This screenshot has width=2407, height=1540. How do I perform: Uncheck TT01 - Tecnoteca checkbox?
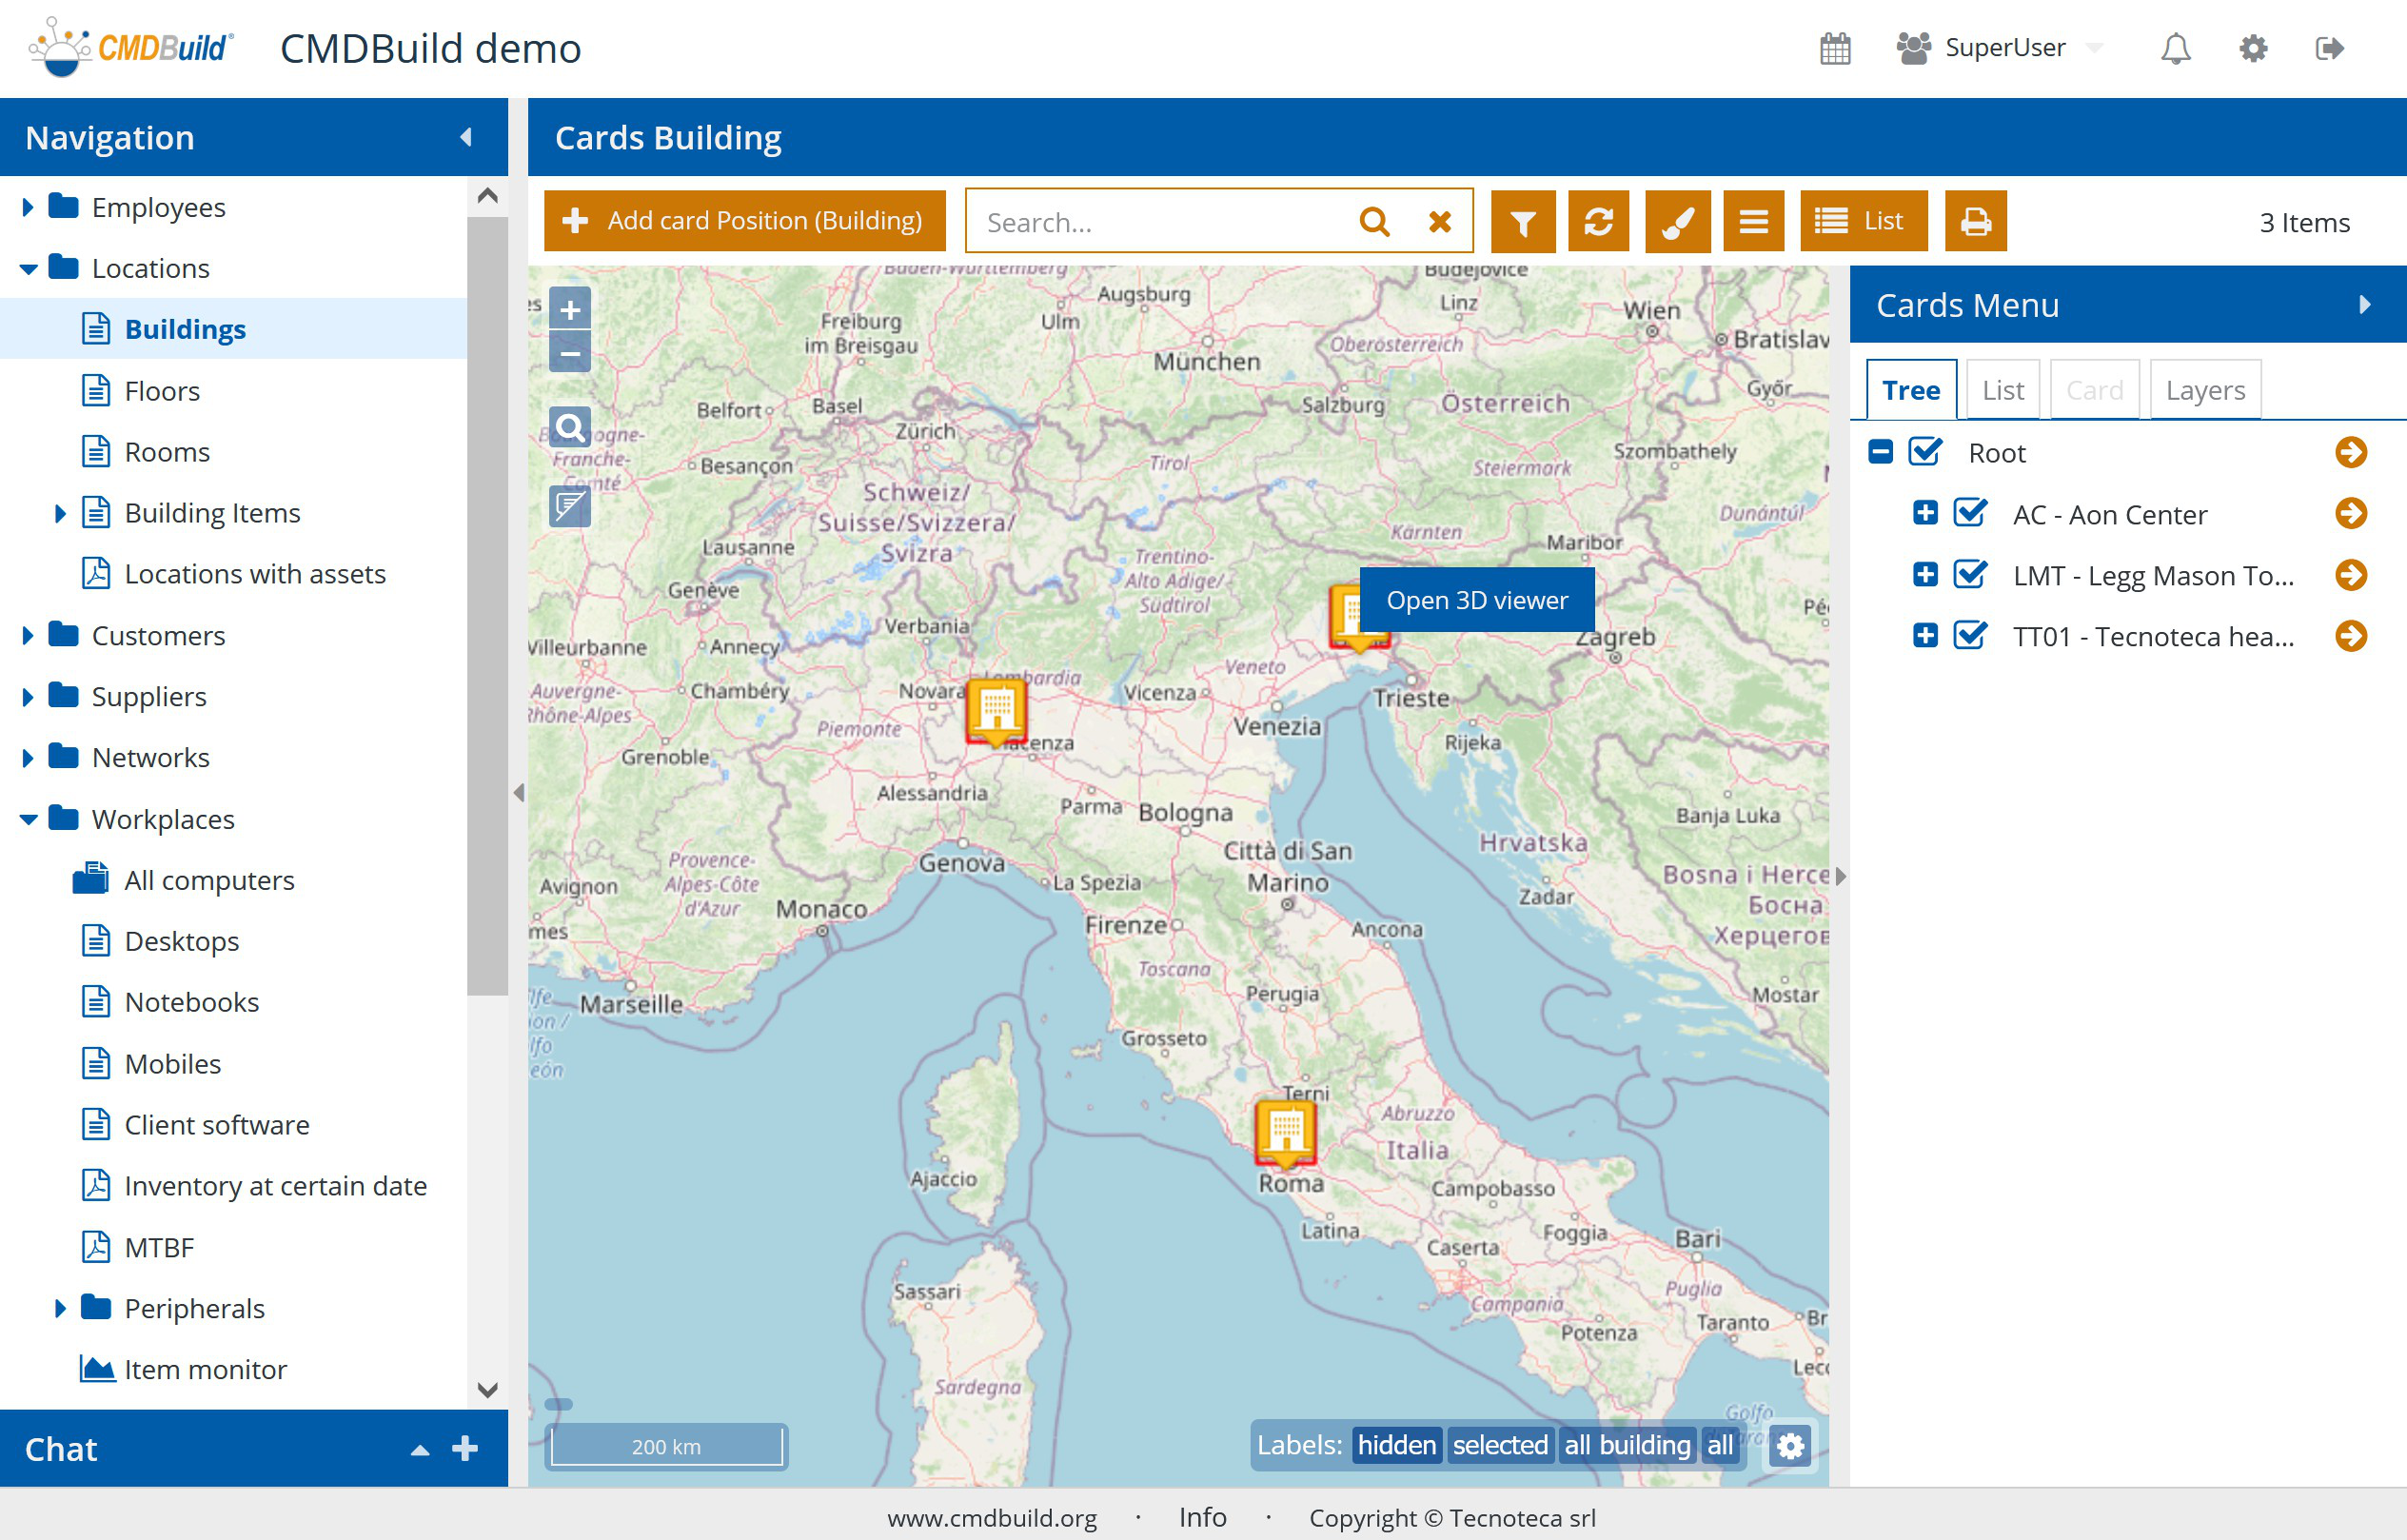1970,636
